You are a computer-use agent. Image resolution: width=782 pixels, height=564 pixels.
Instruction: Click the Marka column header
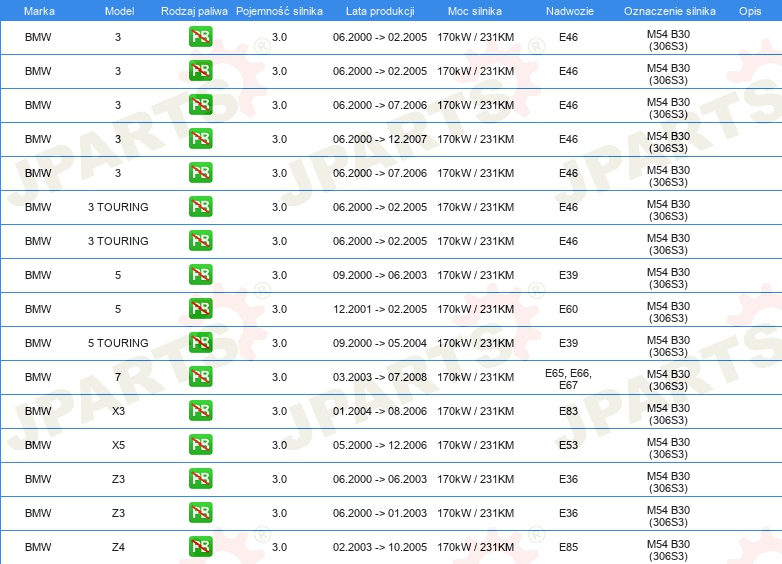coord(39,11)
